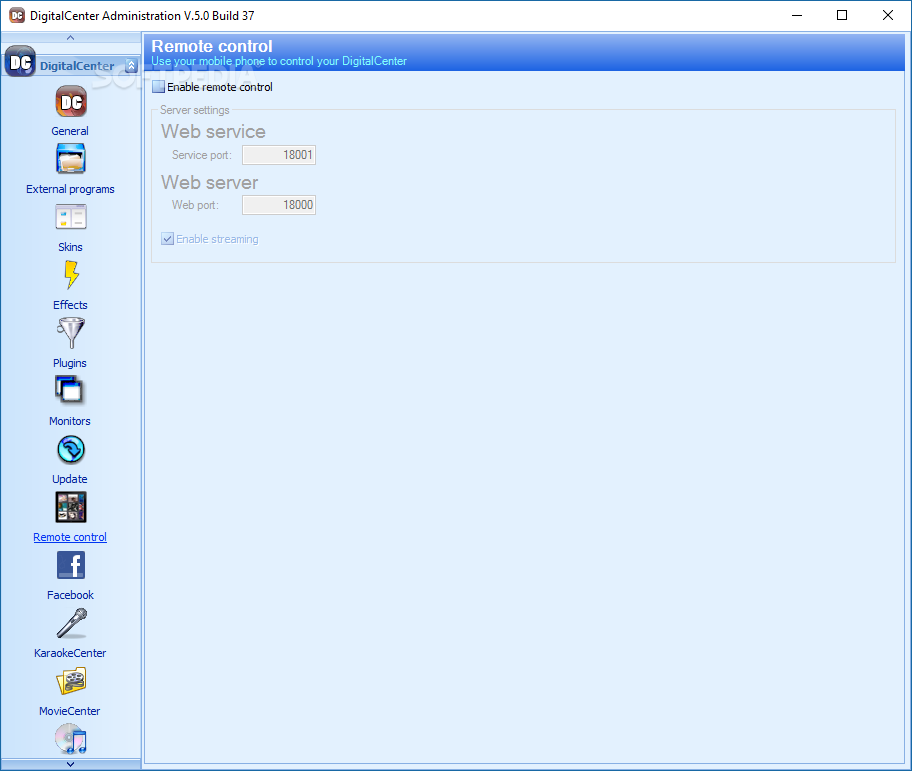Image resolution: width=912 pixels, height=771 pixels.
Task: Select the Update arrow icon
Action: click(71, 449)
